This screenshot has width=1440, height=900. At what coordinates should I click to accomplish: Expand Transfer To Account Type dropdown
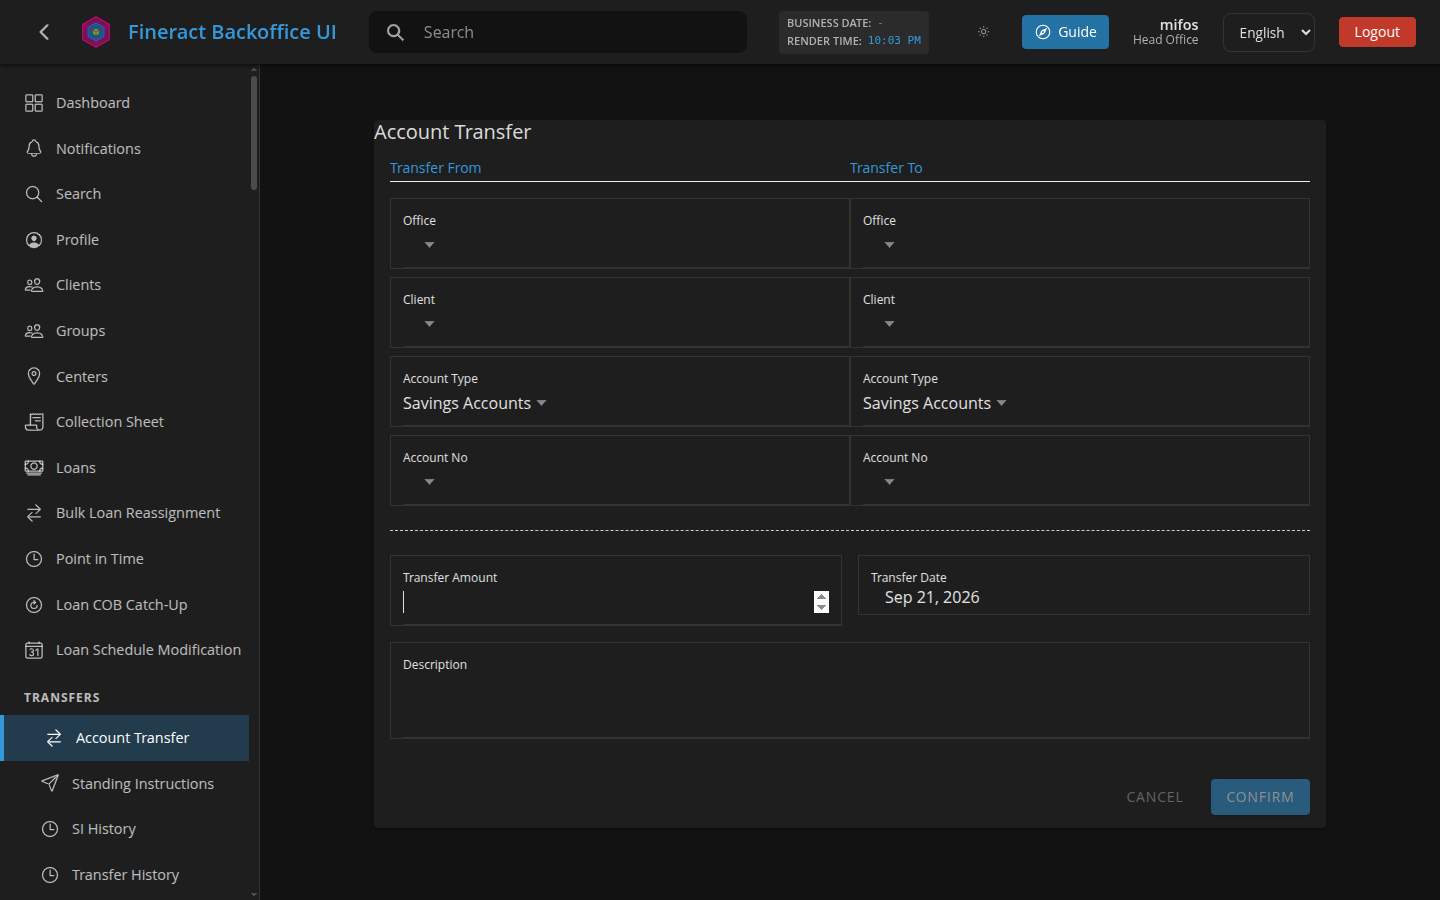tap(1079, 391)
